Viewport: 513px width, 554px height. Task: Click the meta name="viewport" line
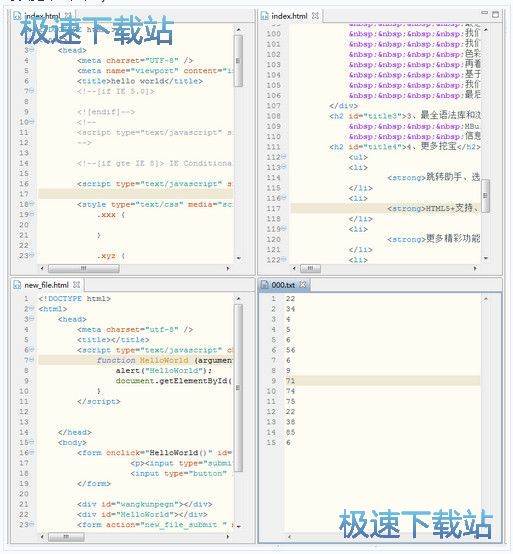[x=155, y=71]
